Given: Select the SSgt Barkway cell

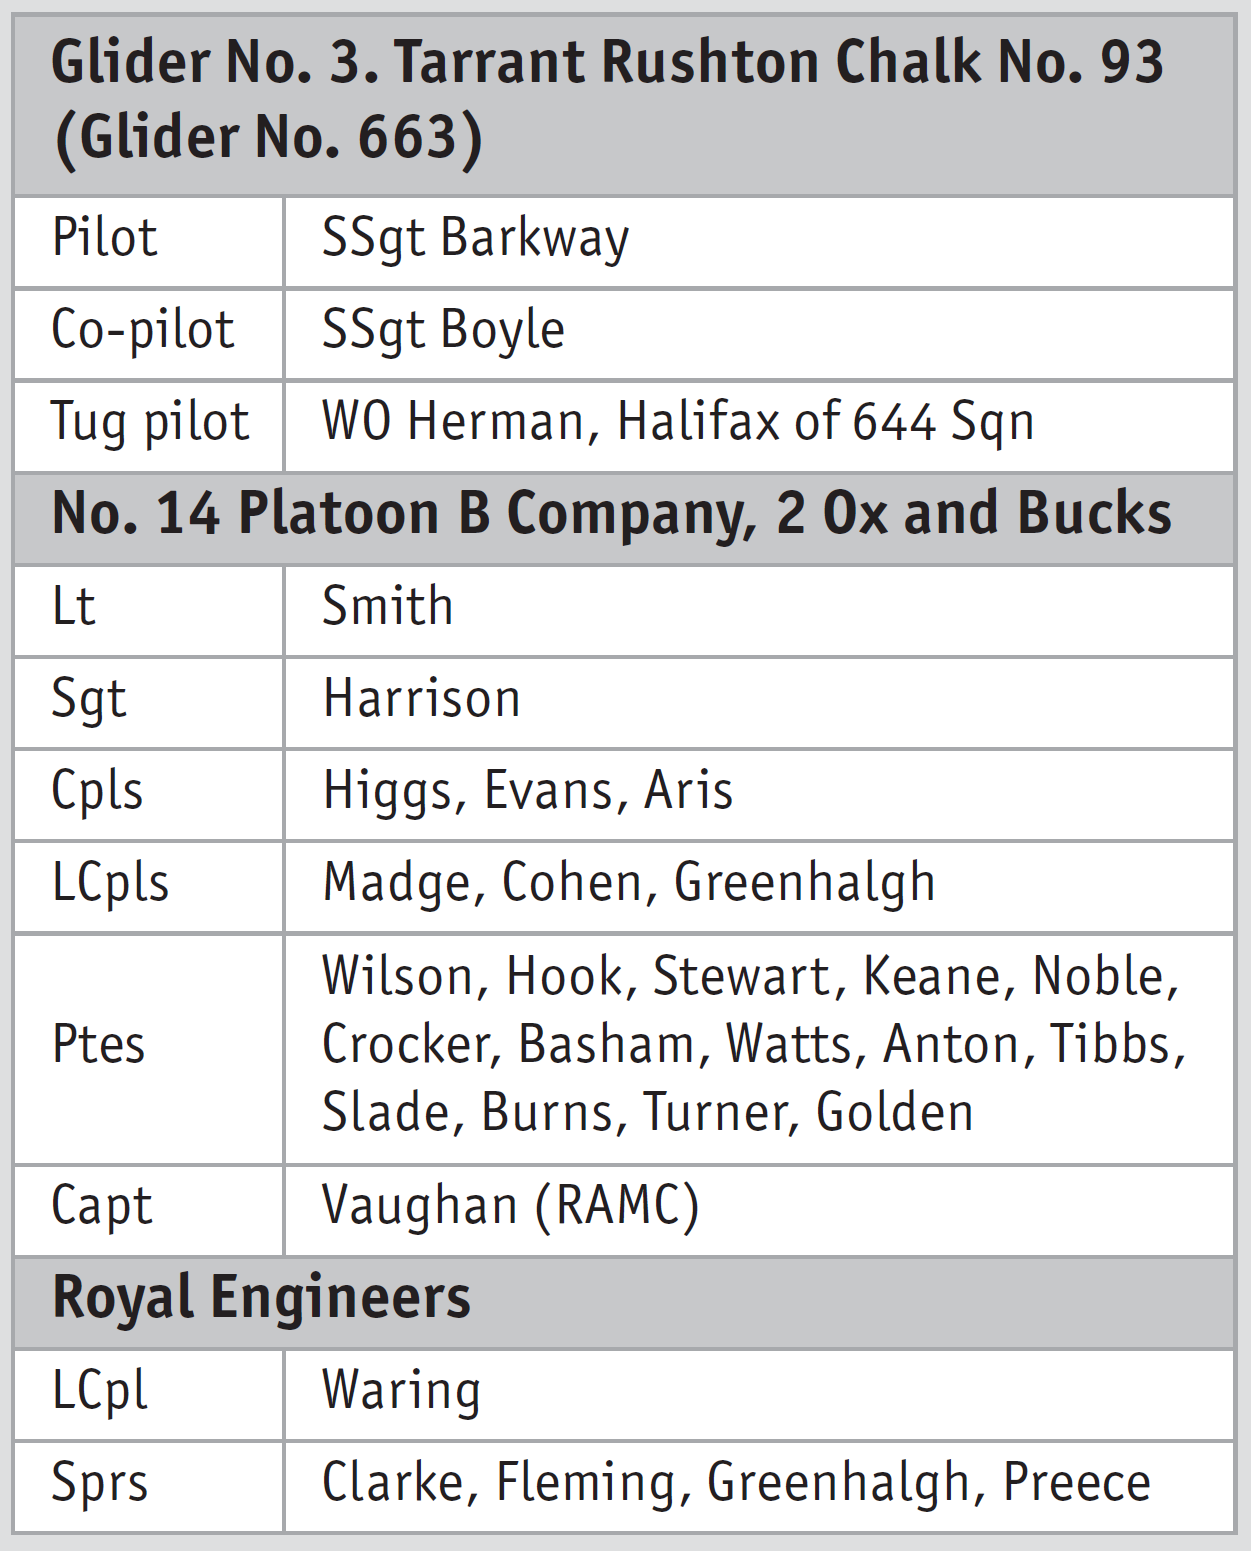Looking at the screenshot, I should coord(475,239).
